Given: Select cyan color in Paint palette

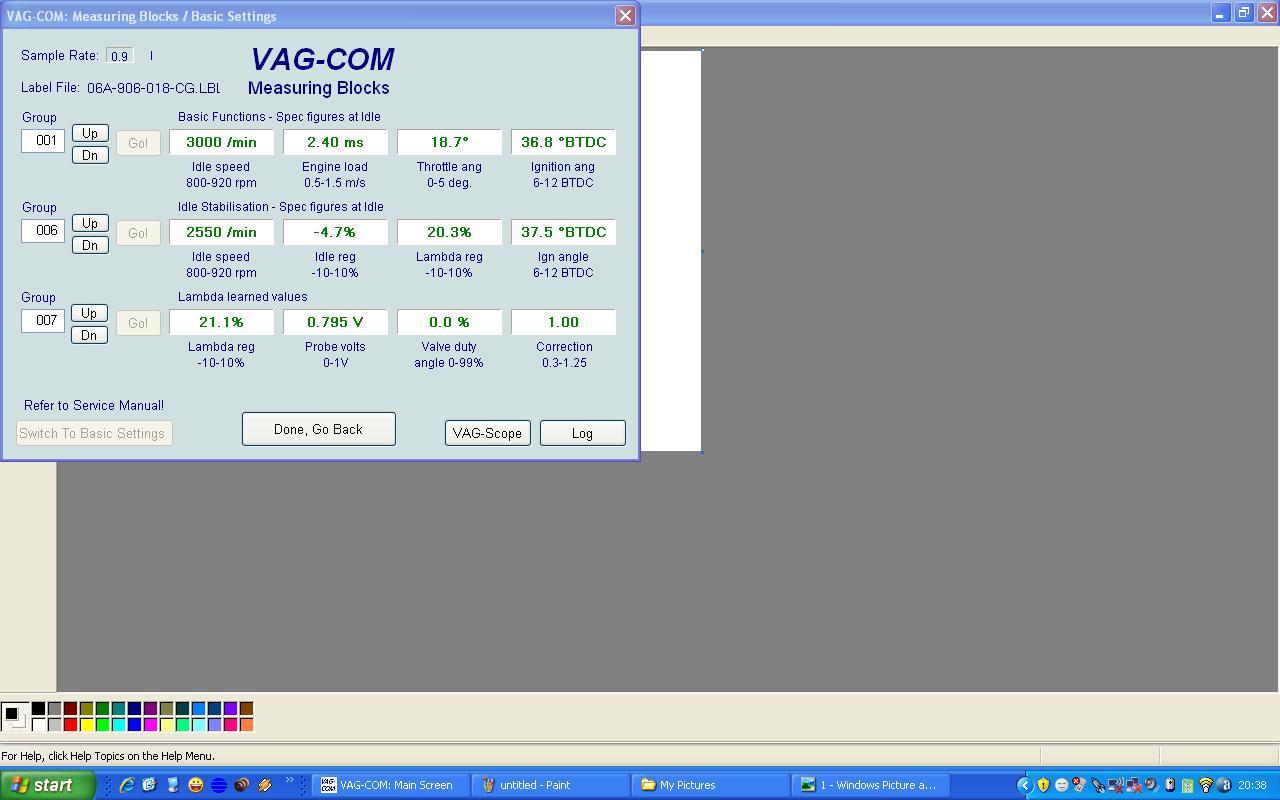Looking at the screenshot, I should 118,724.
